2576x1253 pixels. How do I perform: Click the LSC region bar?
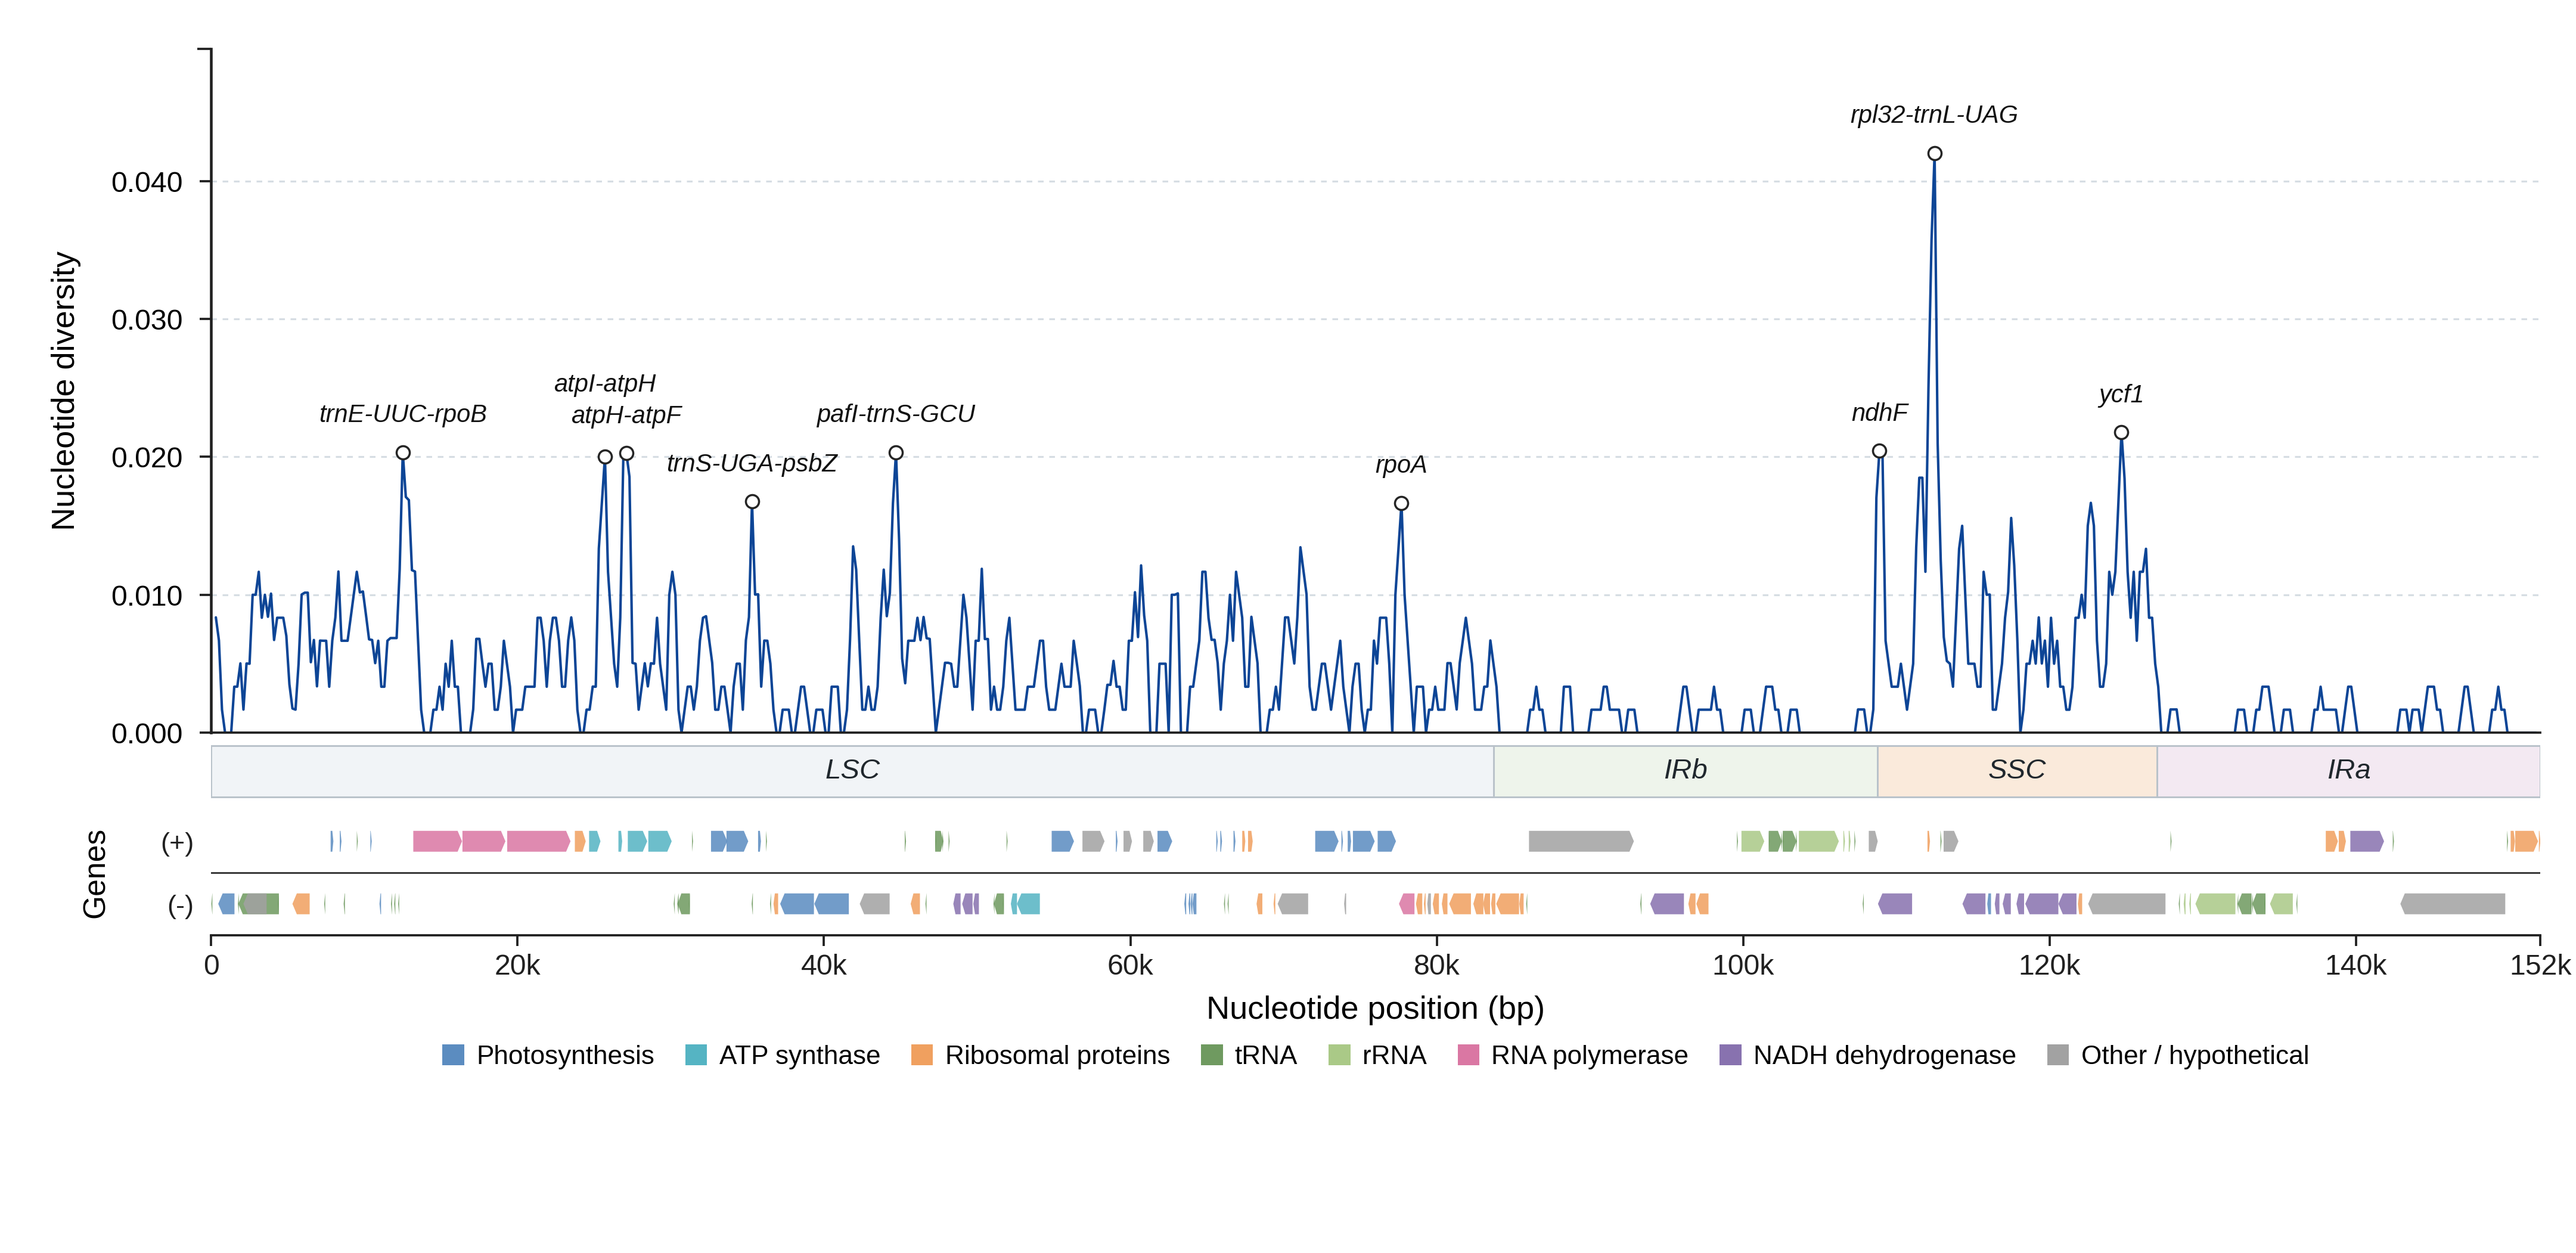852,771
